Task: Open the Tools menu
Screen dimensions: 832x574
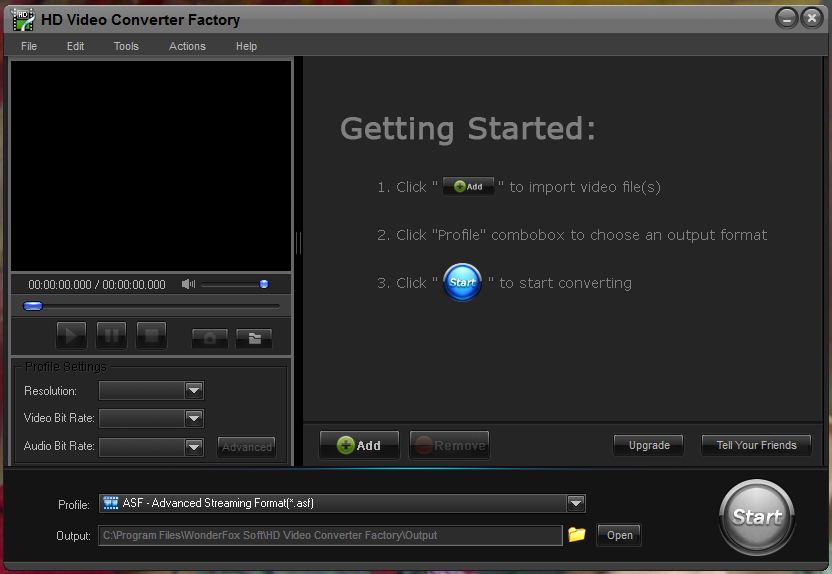Action: coord(126,46)
